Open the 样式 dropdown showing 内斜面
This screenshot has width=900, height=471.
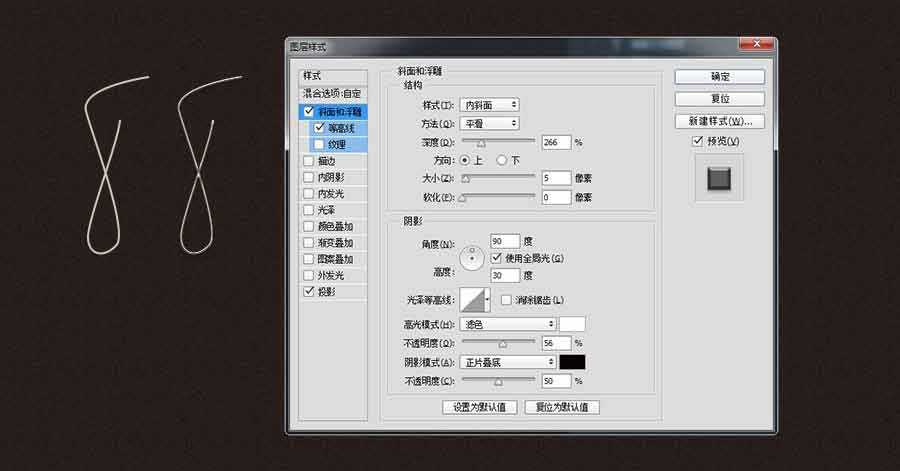(x=489, y=105)
